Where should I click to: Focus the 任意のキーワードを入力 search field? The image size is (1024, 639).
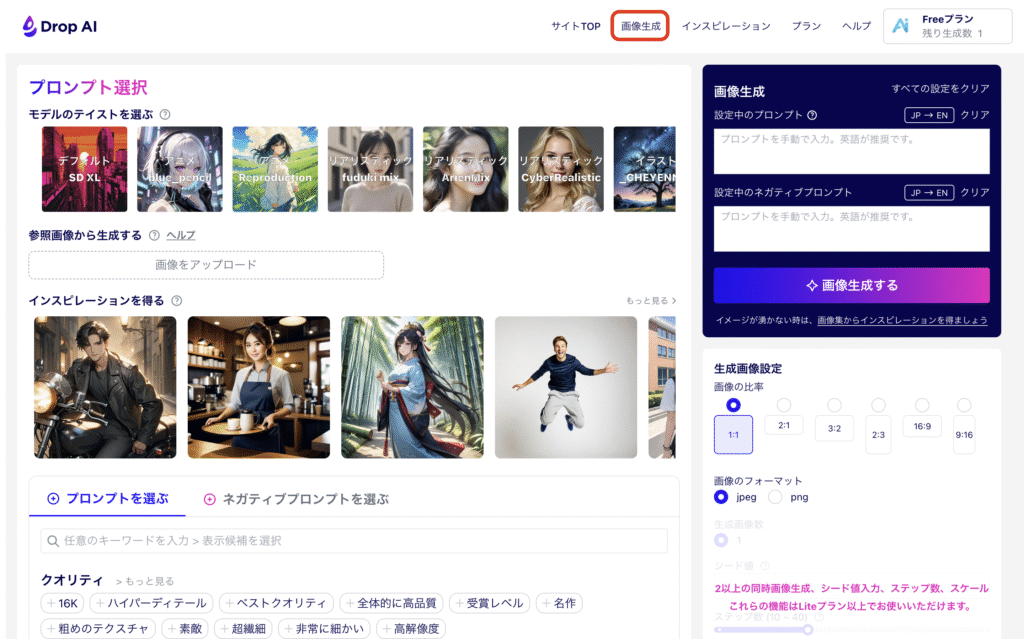pyautogui.click(x=354, y=541)
